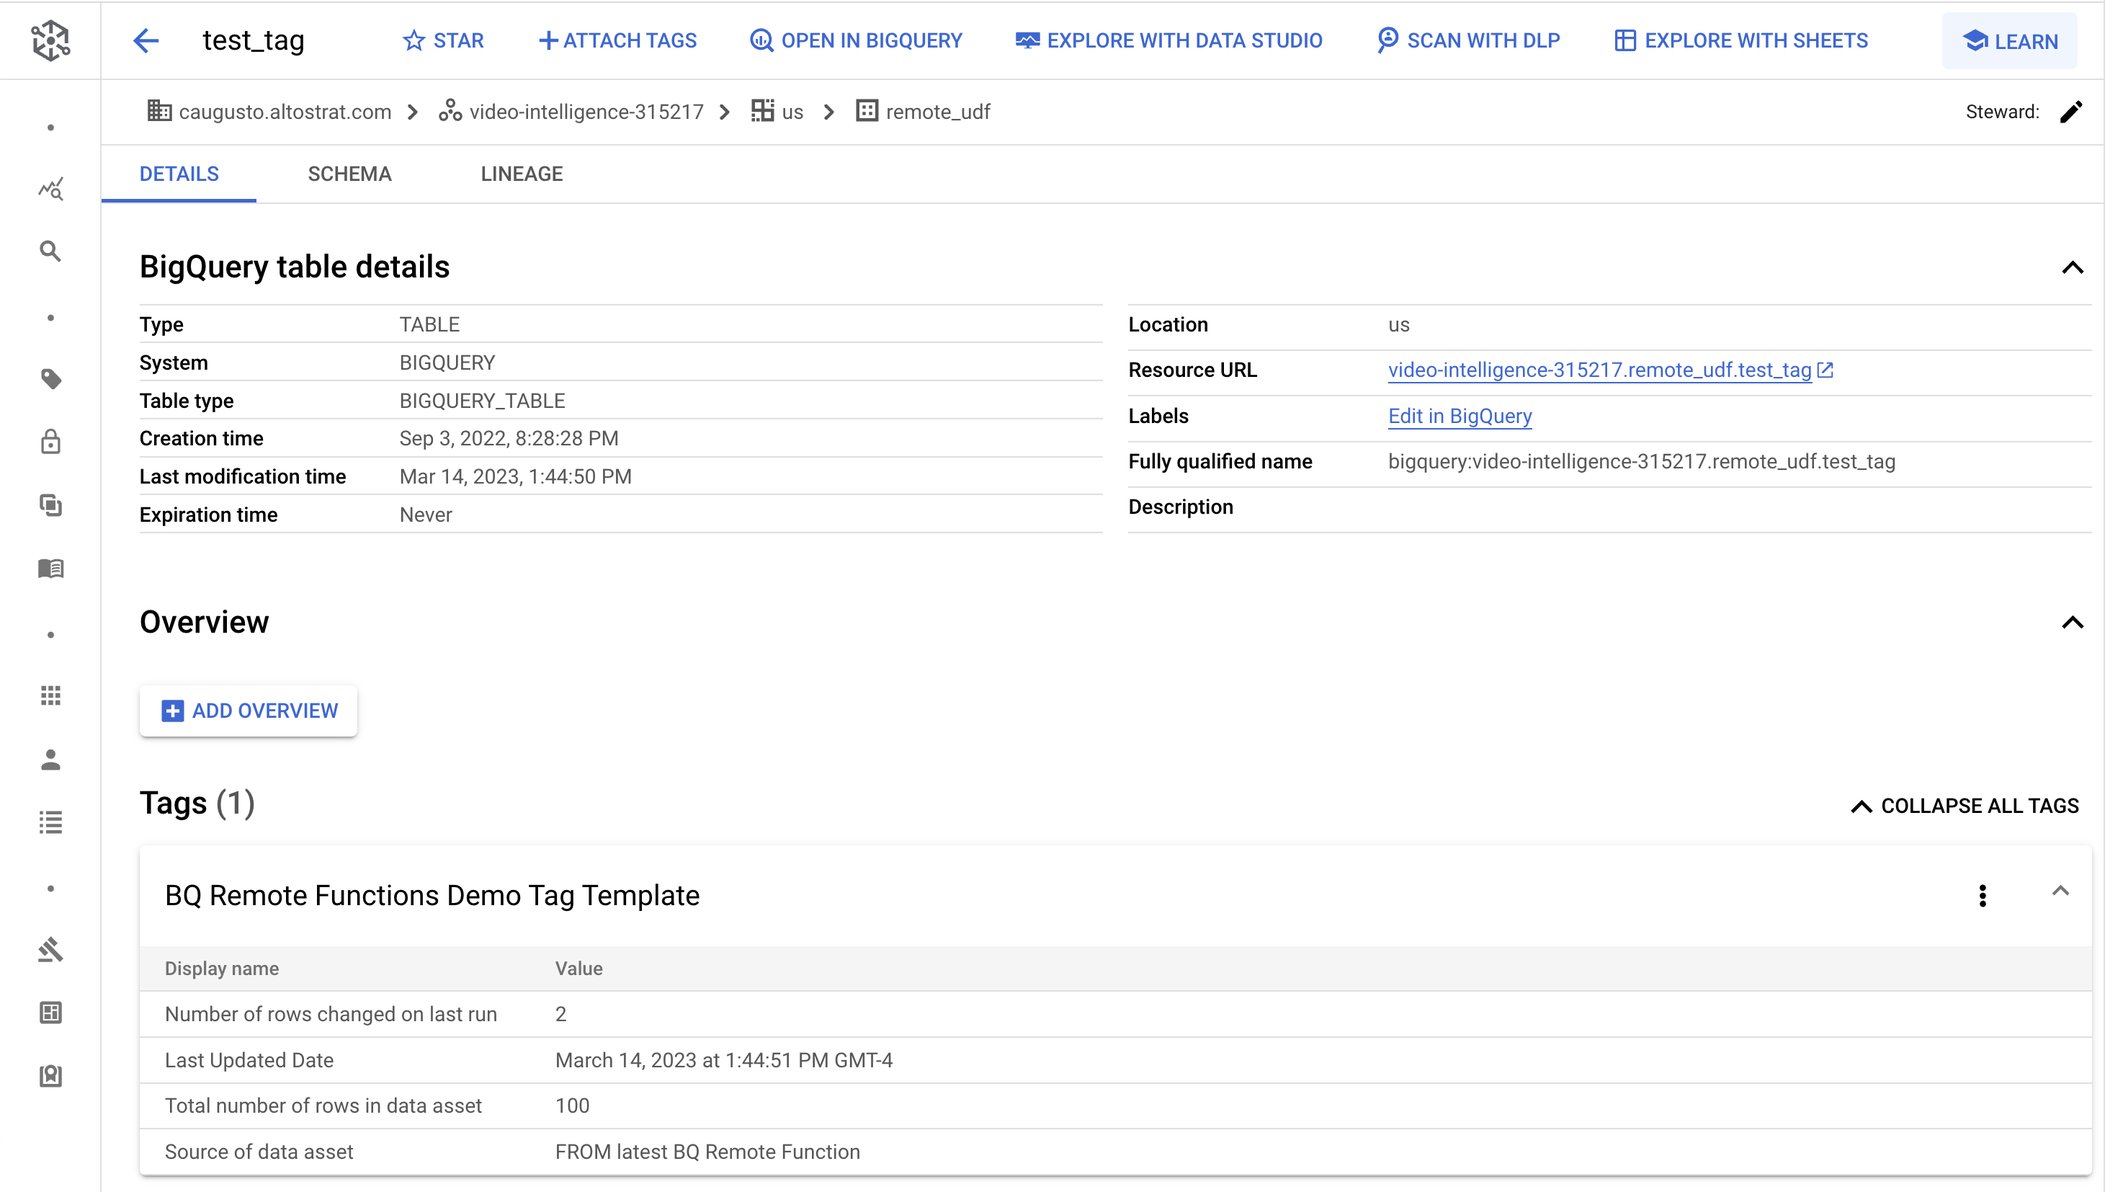
Task: Click the Edit in BigQuery link
Action: pyautogui.click(x=1459, y=416)
